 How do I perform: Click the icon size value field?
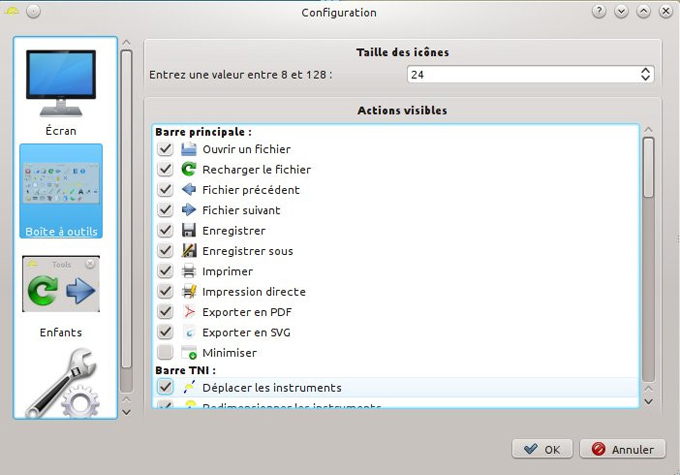coord(520,74)
